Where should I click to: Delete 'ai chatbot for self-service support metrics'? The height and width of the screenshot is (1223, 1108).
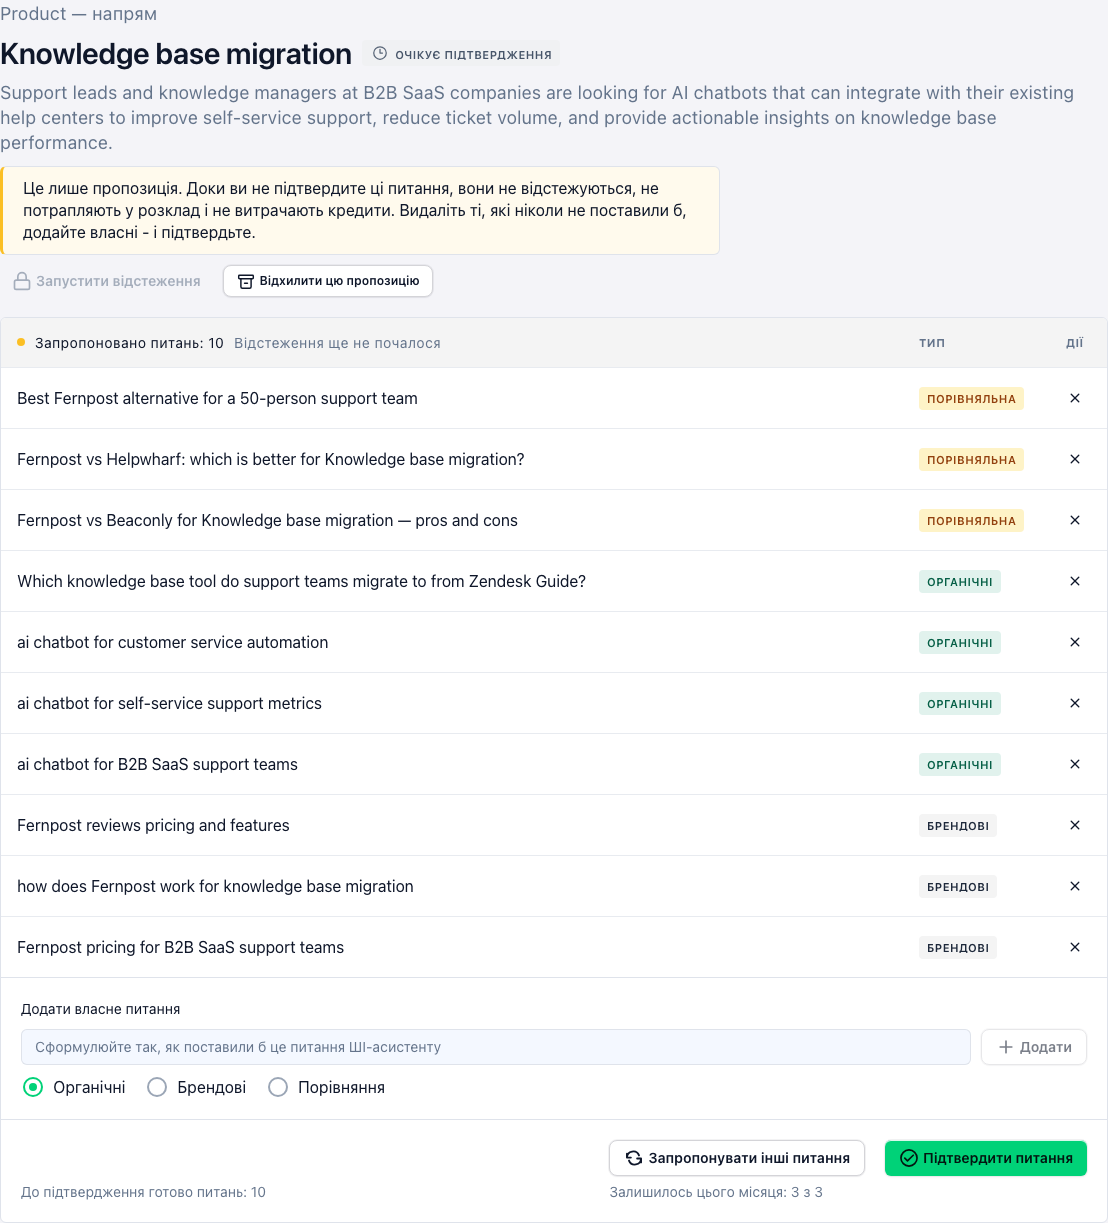click(1075, 703)
